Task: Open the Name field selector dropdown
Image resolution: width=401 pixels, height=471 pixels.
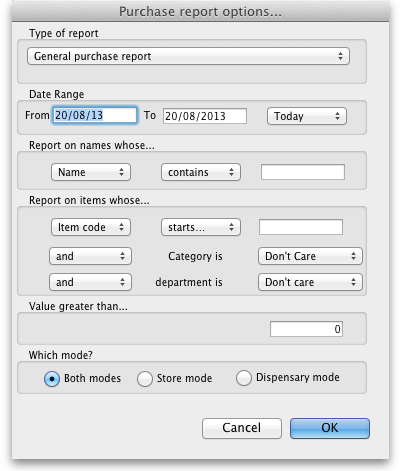Action: coord(91,172)
